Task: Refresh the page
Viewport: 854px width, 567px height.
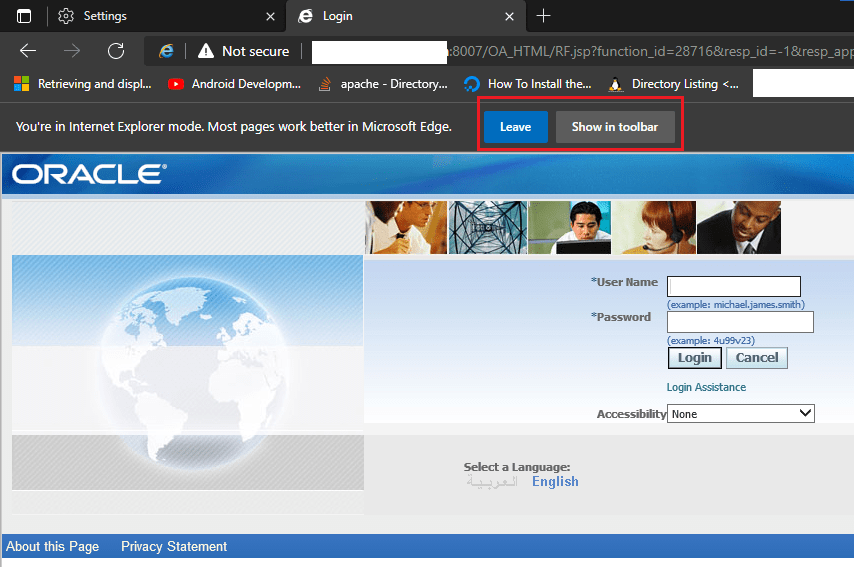Action: point(116,51)
